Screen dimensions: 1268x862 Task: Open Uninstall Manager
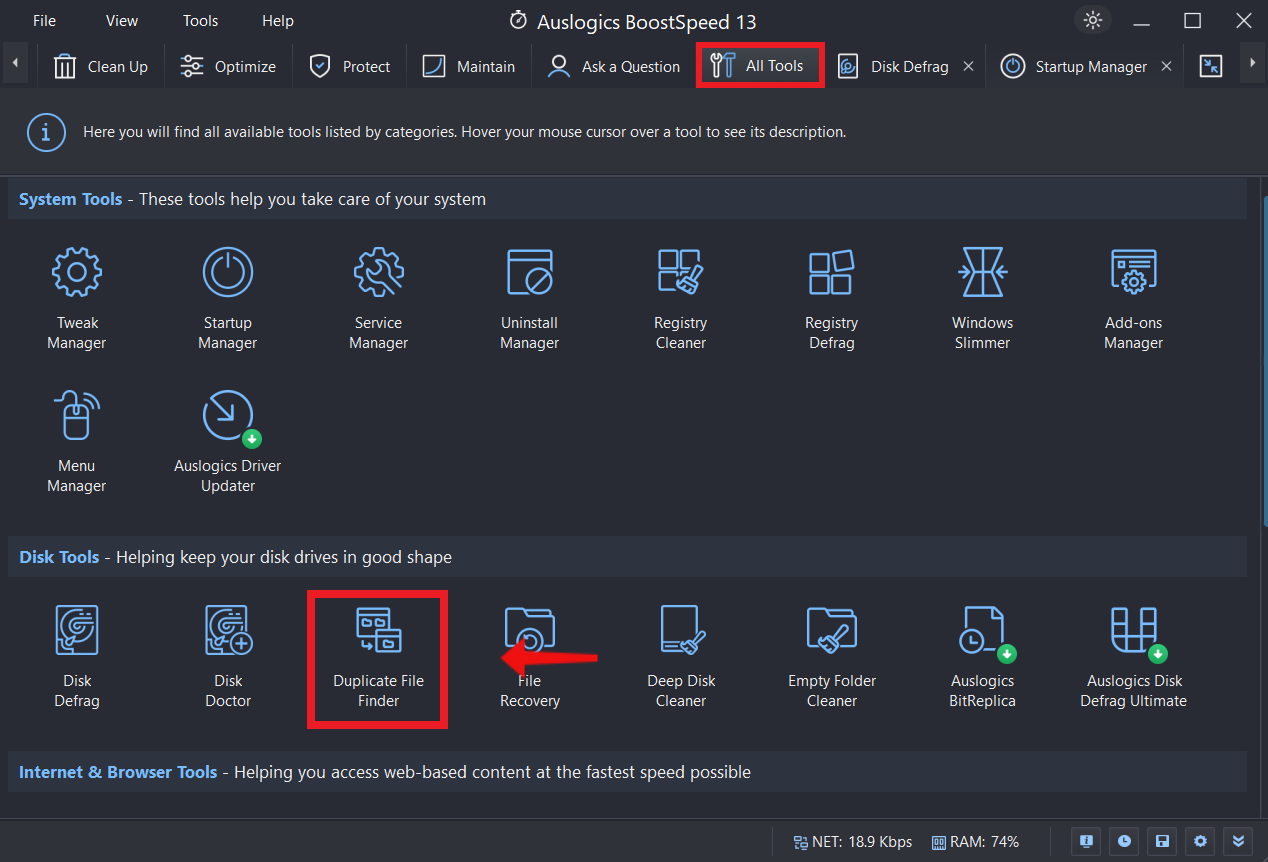[x=530, y=299]
